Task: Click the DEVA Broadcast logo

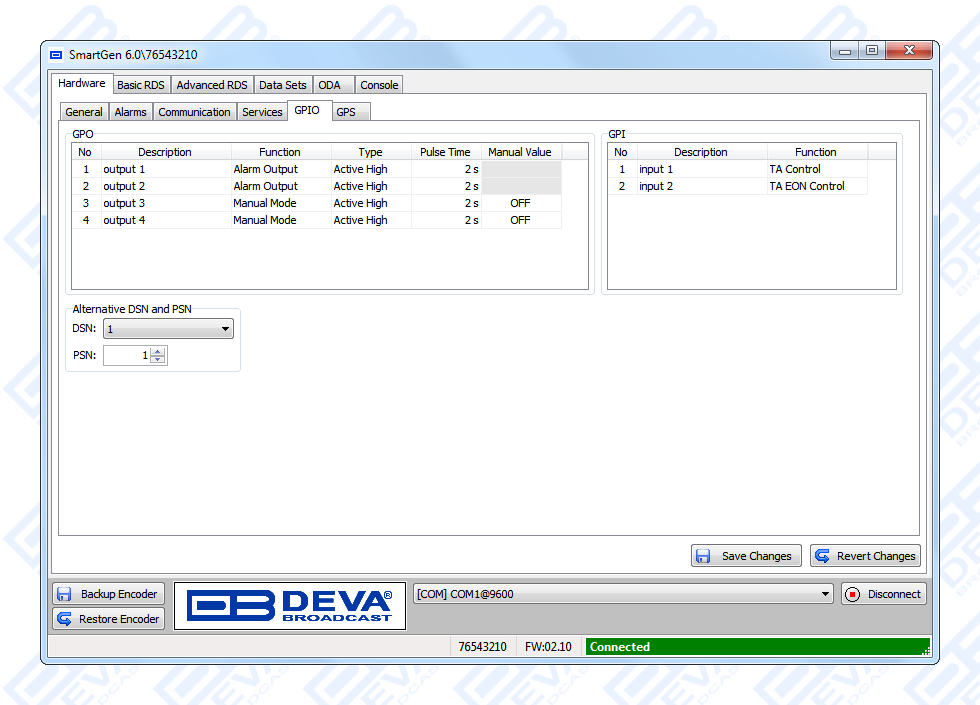Action: click(x=290, y=606)
